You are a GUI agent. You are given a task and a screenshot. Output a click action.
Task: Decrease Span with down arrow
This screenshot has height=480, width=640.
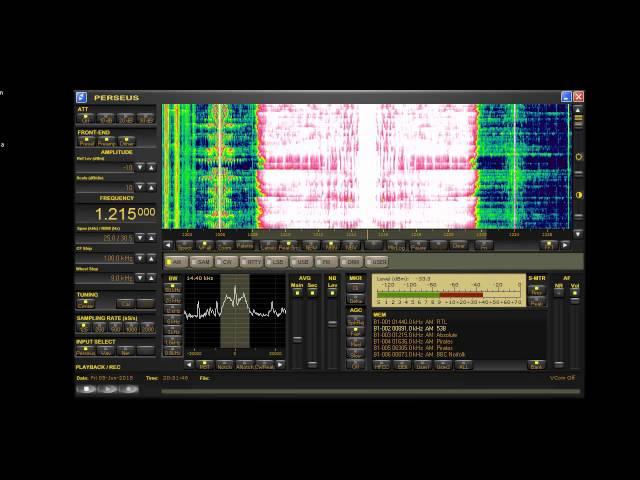[140, 238]
